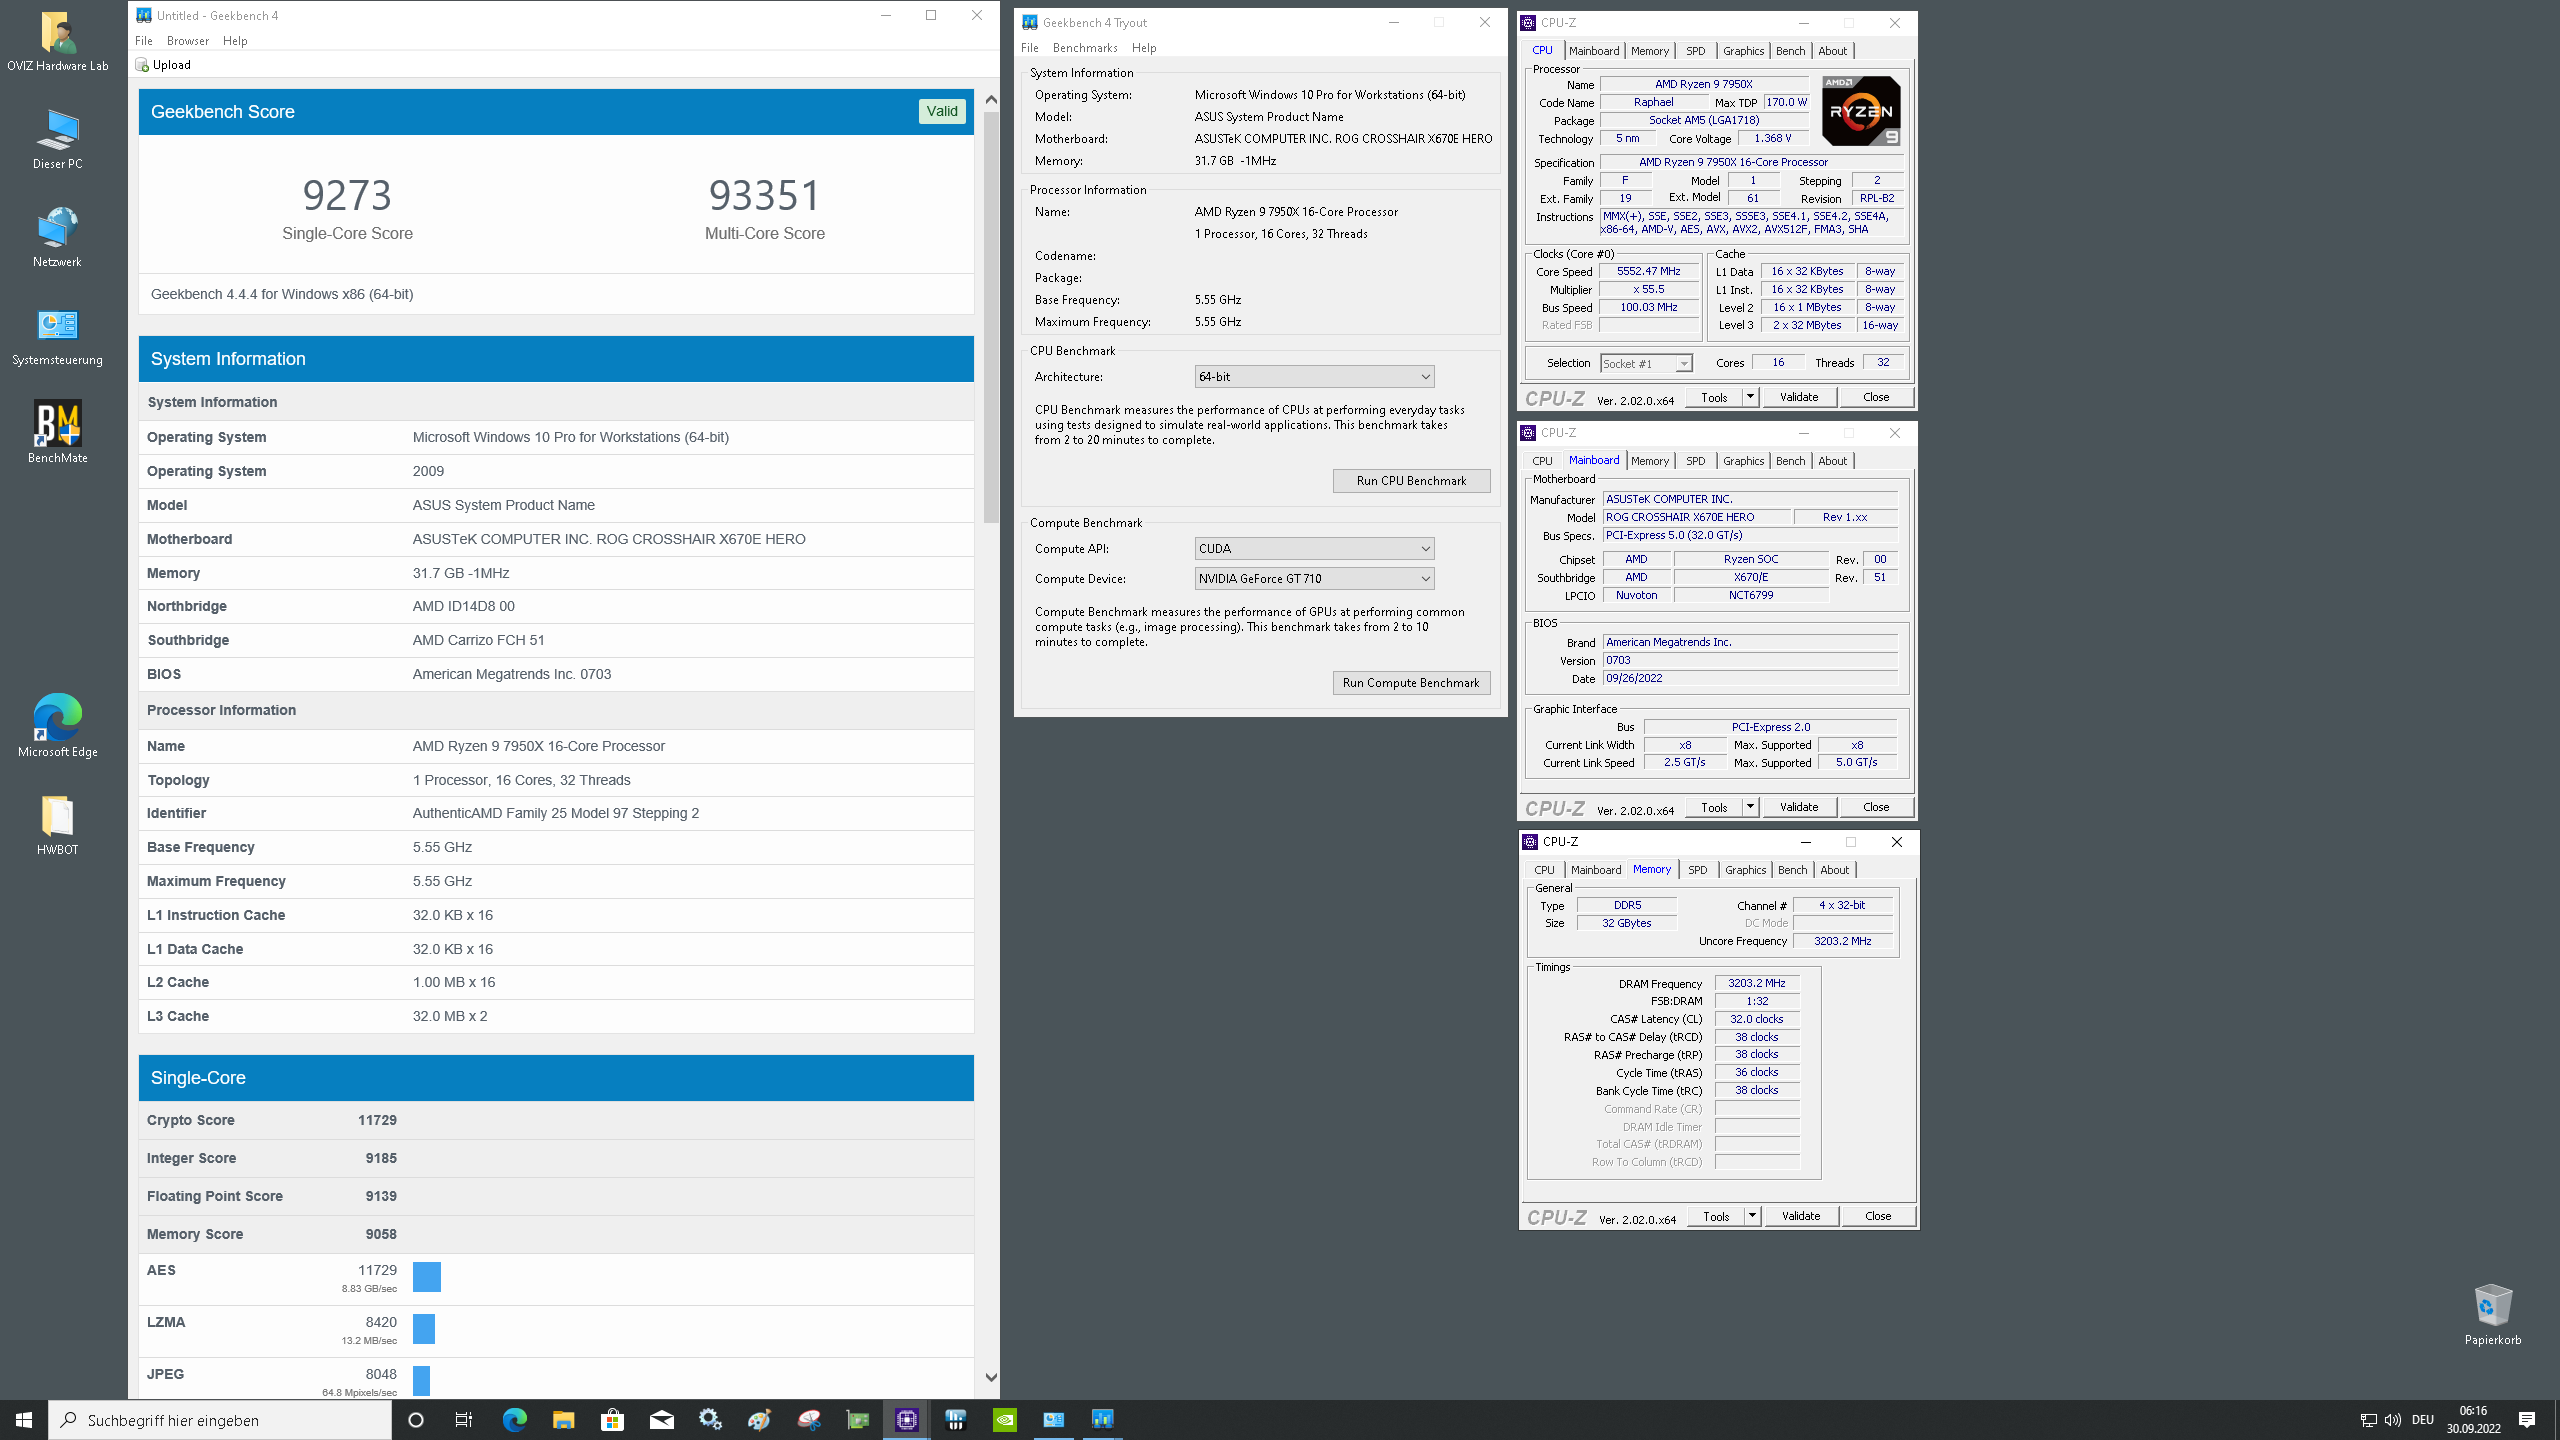Open Help menu in Untitled Geekbench 4
The image size is (2560, 1440).
click(235, 41)
